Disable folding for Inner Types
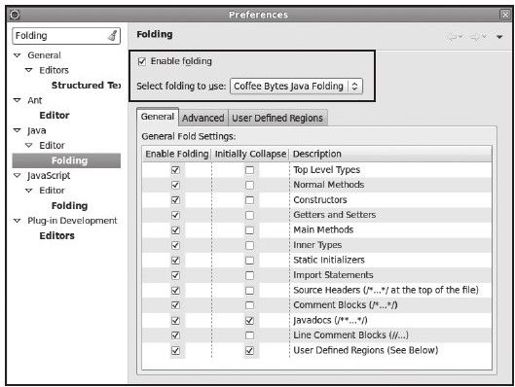Screen dimensions: 515x387 (x=175, y=245)
